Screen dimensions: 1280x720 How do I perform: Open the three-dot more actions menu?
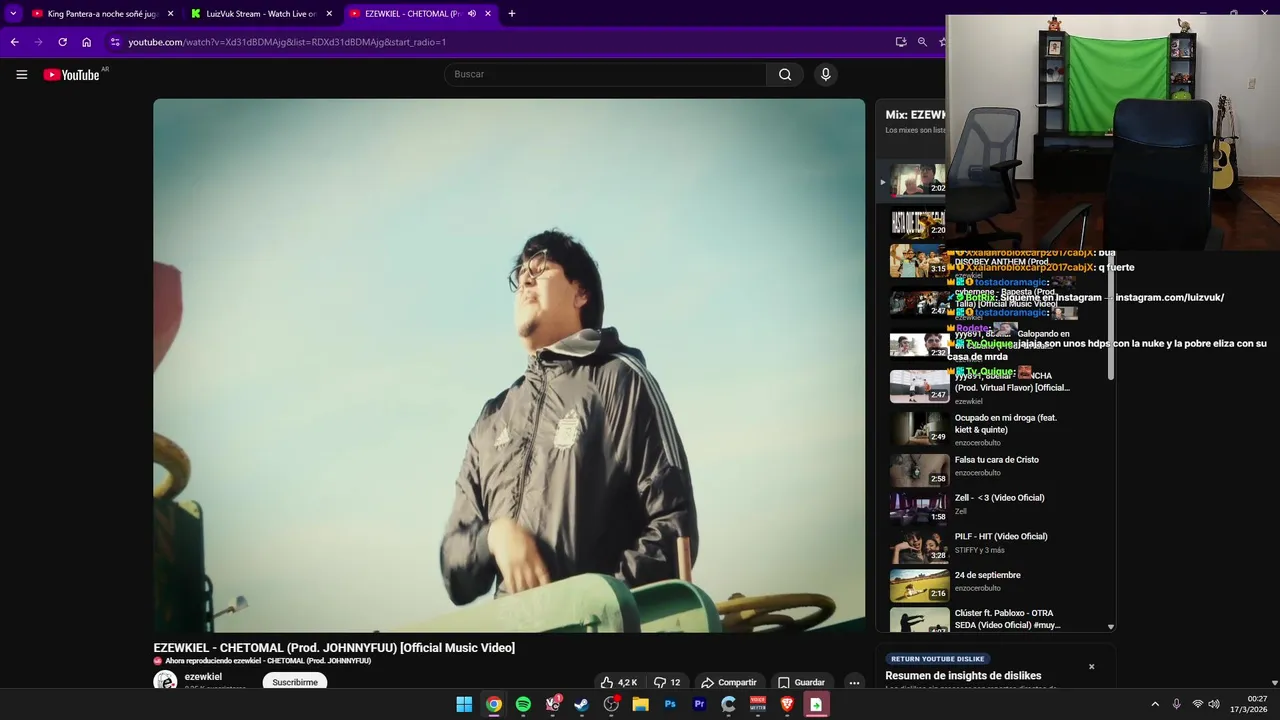tap(854, 683)
